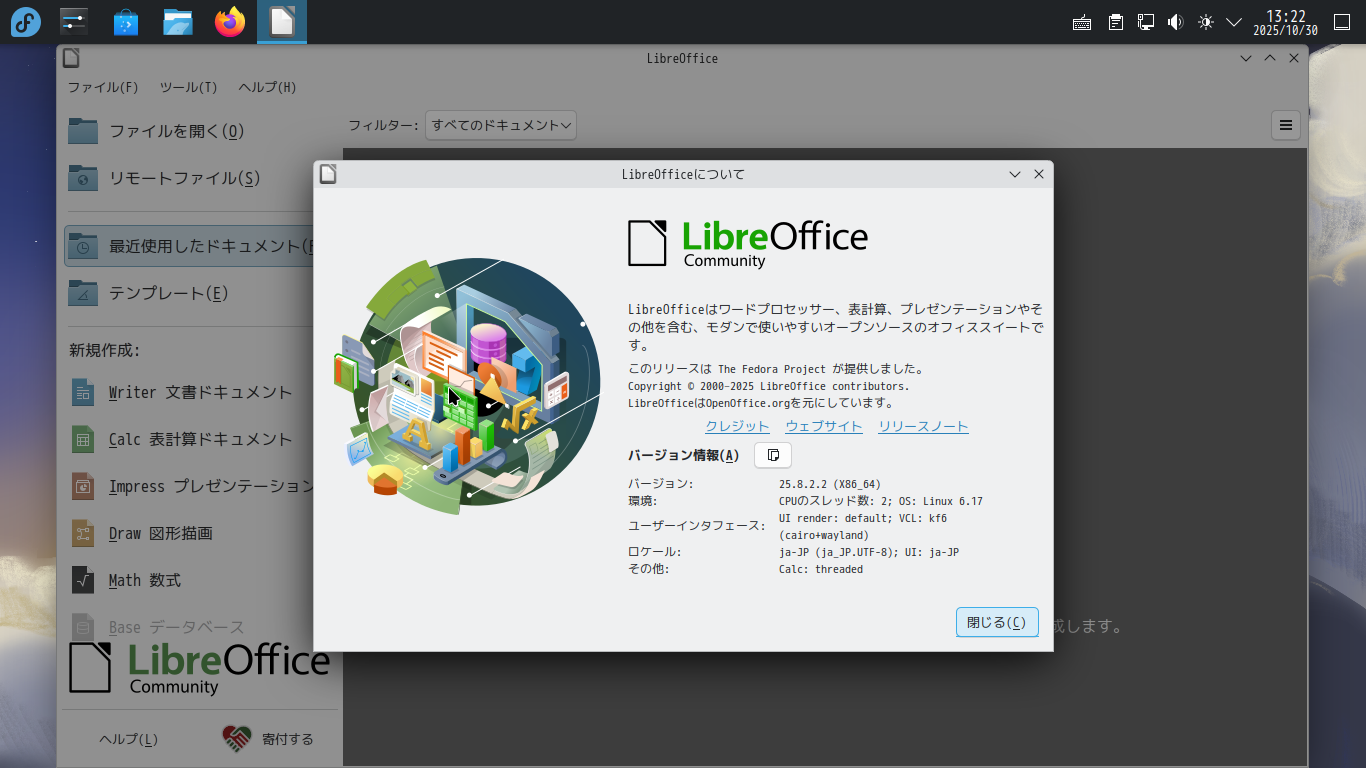Click the 寄付する donate button

point(268,739)
